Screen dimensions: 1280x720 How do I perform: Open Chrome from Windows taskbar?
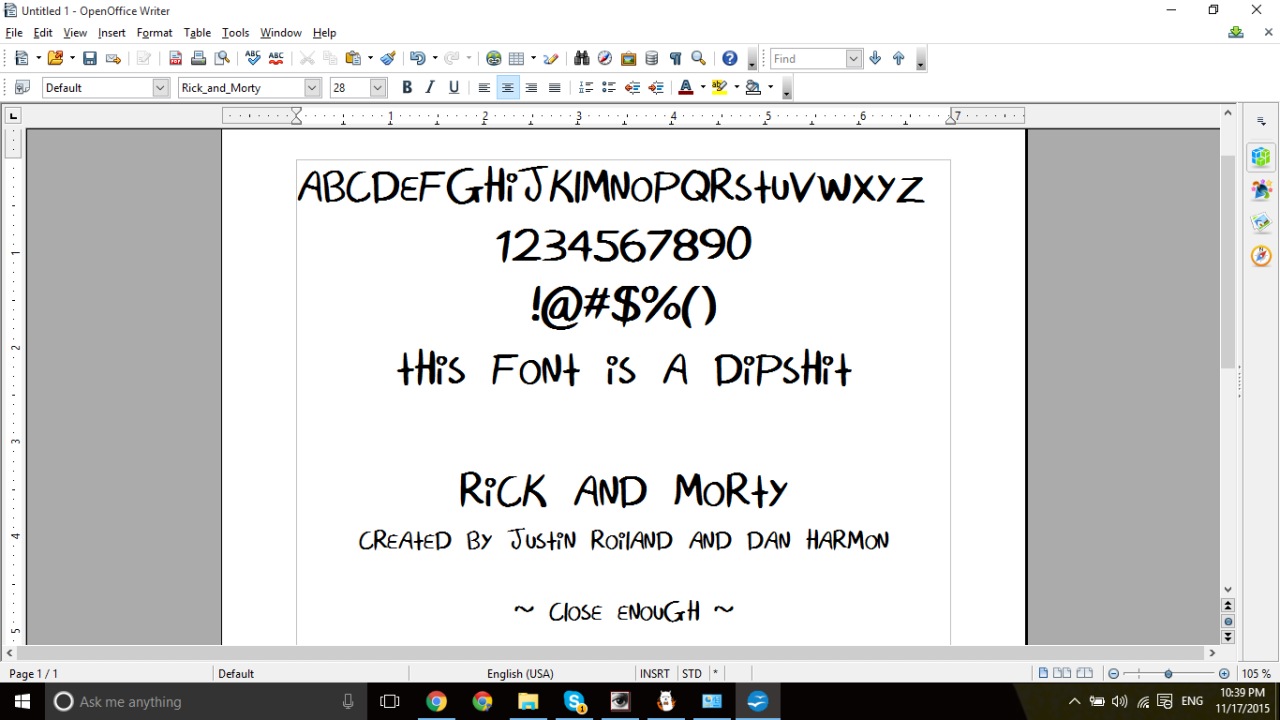pos(436,702)
